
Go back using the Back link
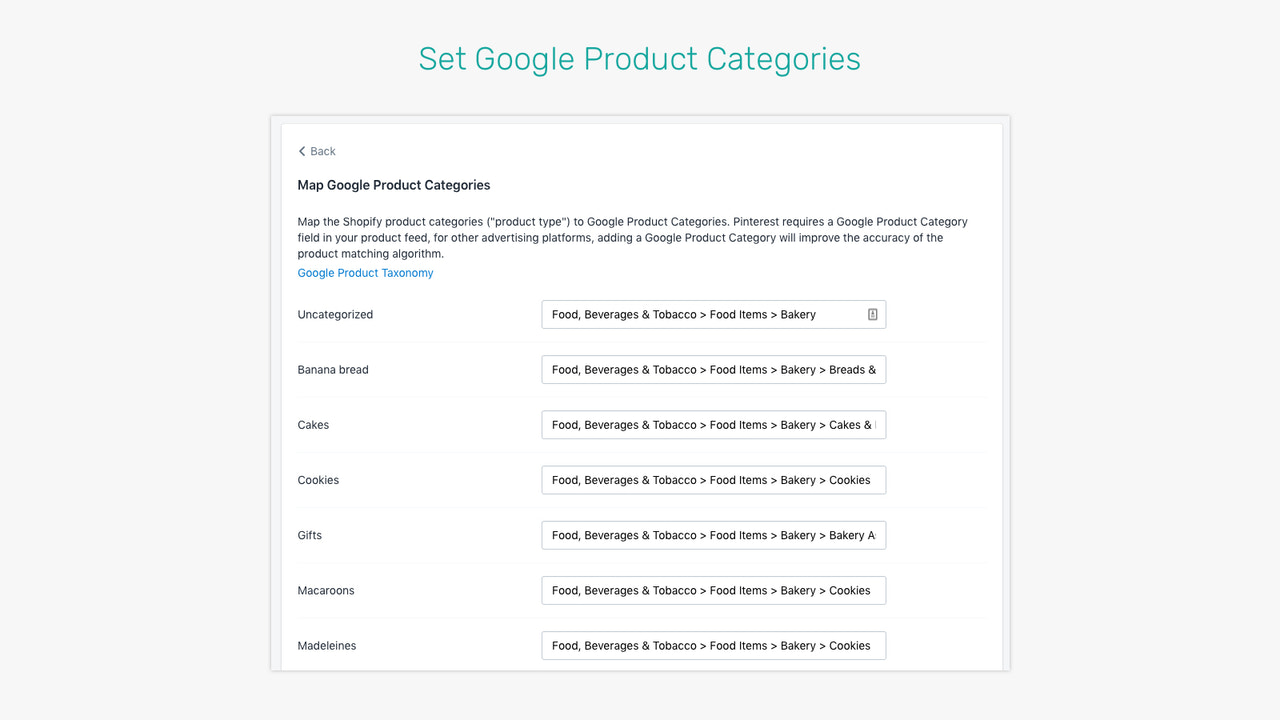pos(321,151)
